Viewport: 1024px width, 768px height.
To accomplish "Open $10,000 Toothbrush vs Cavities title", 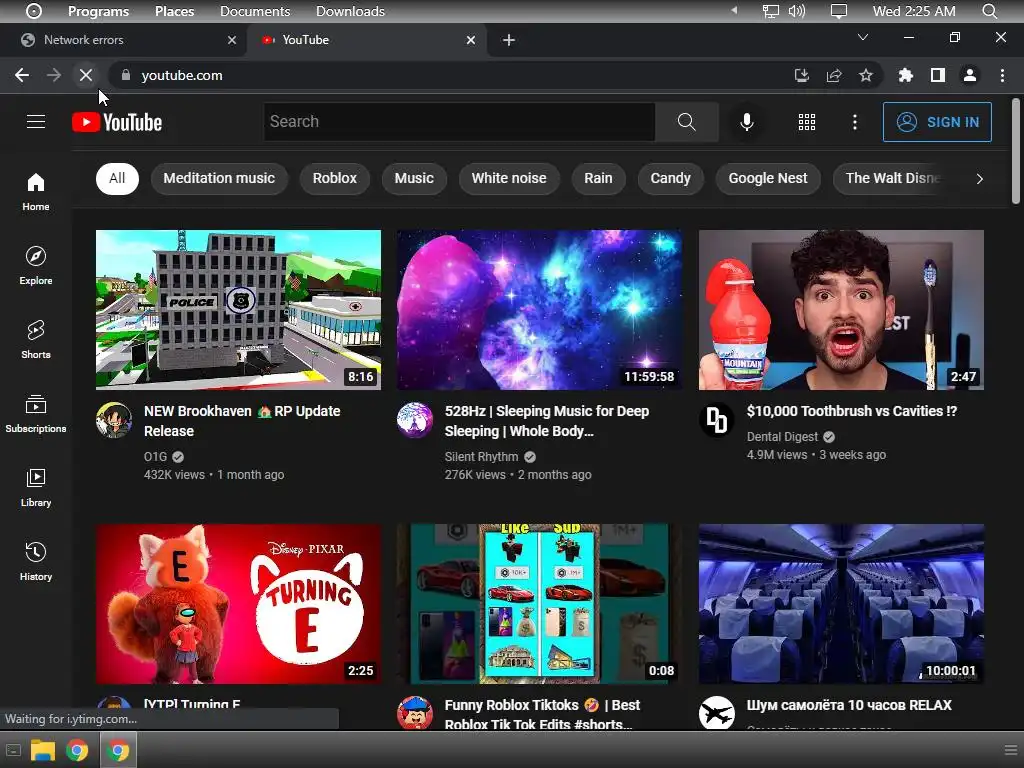I will pyautogui.click(x=852, y=411).
